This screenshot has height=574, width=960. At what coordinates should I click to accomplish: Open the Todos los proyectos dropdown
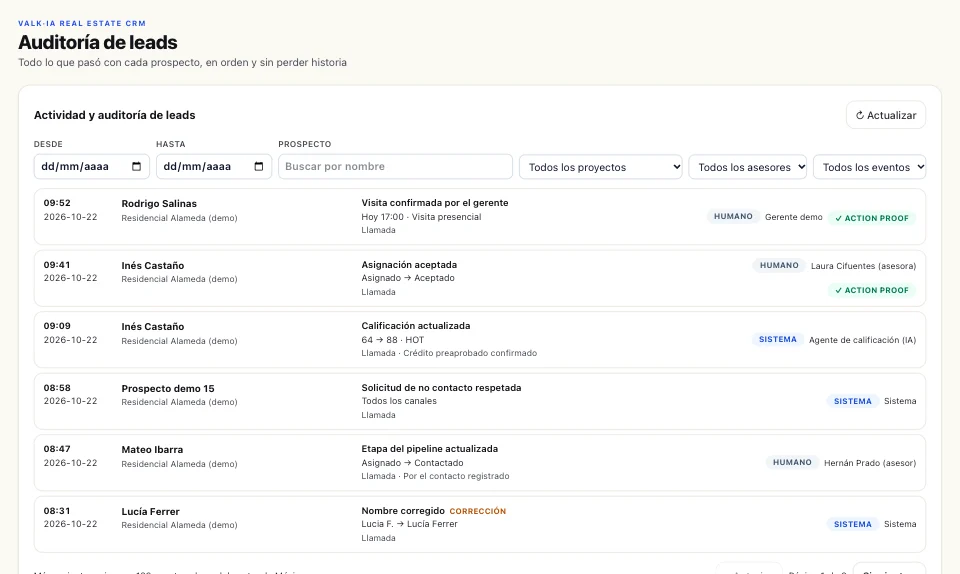pos(601,167)
